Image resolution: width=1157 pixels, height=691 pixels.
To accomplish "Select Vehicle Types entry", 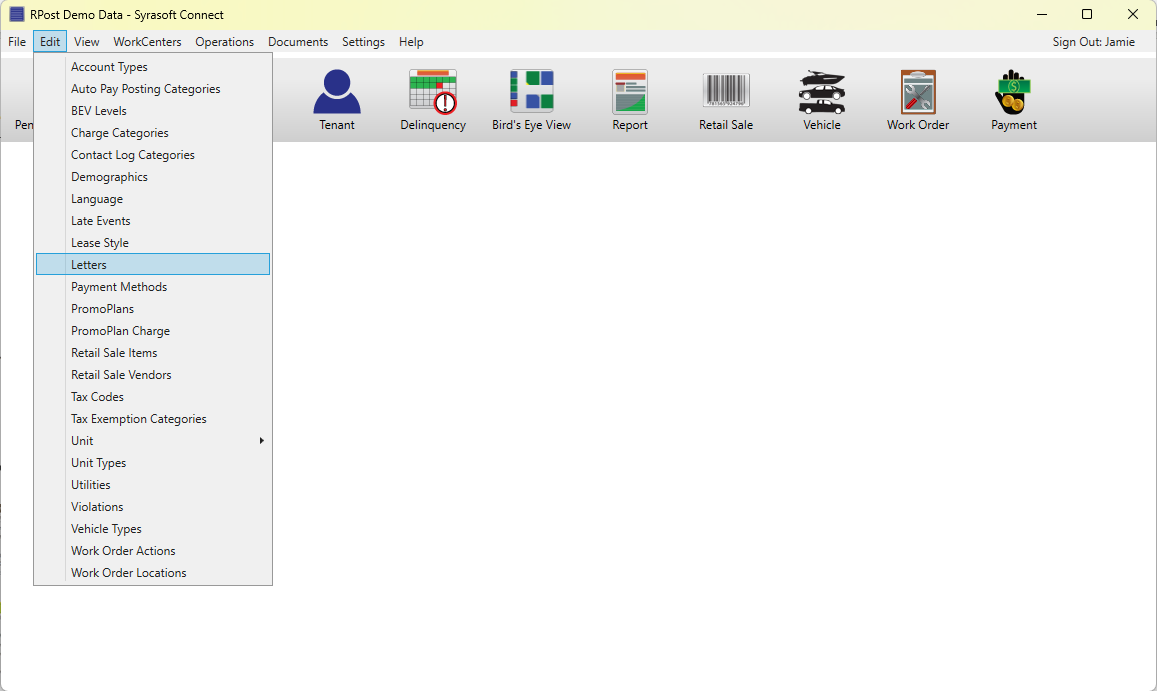I will 153,529.
